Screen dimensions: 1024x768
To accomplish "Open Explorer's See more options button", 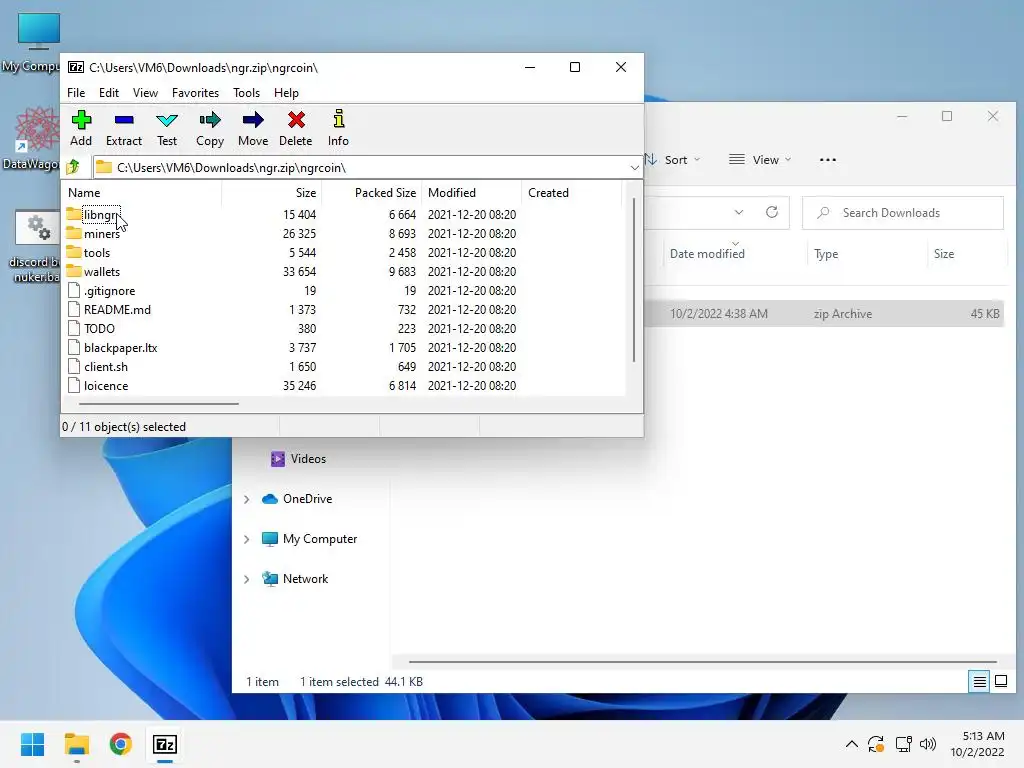I will coord(827,159).
